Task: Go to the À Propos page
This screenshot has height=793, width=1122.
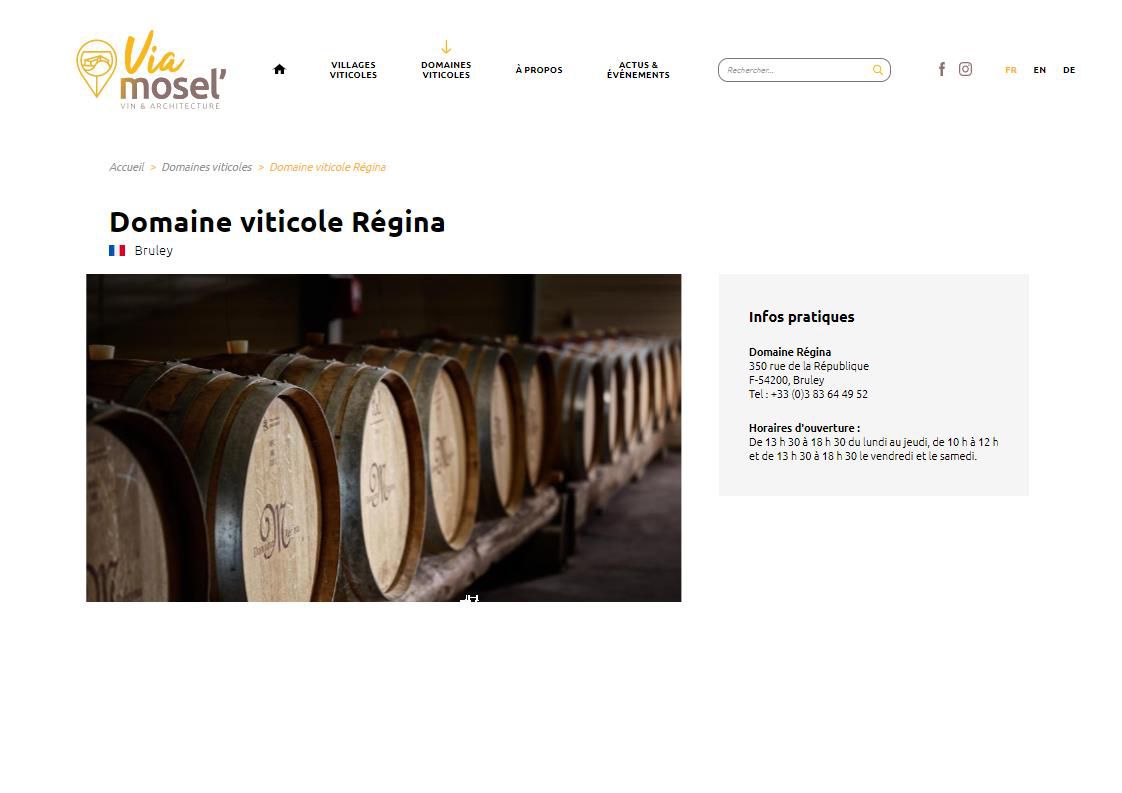Action: (x=539, y=70)
